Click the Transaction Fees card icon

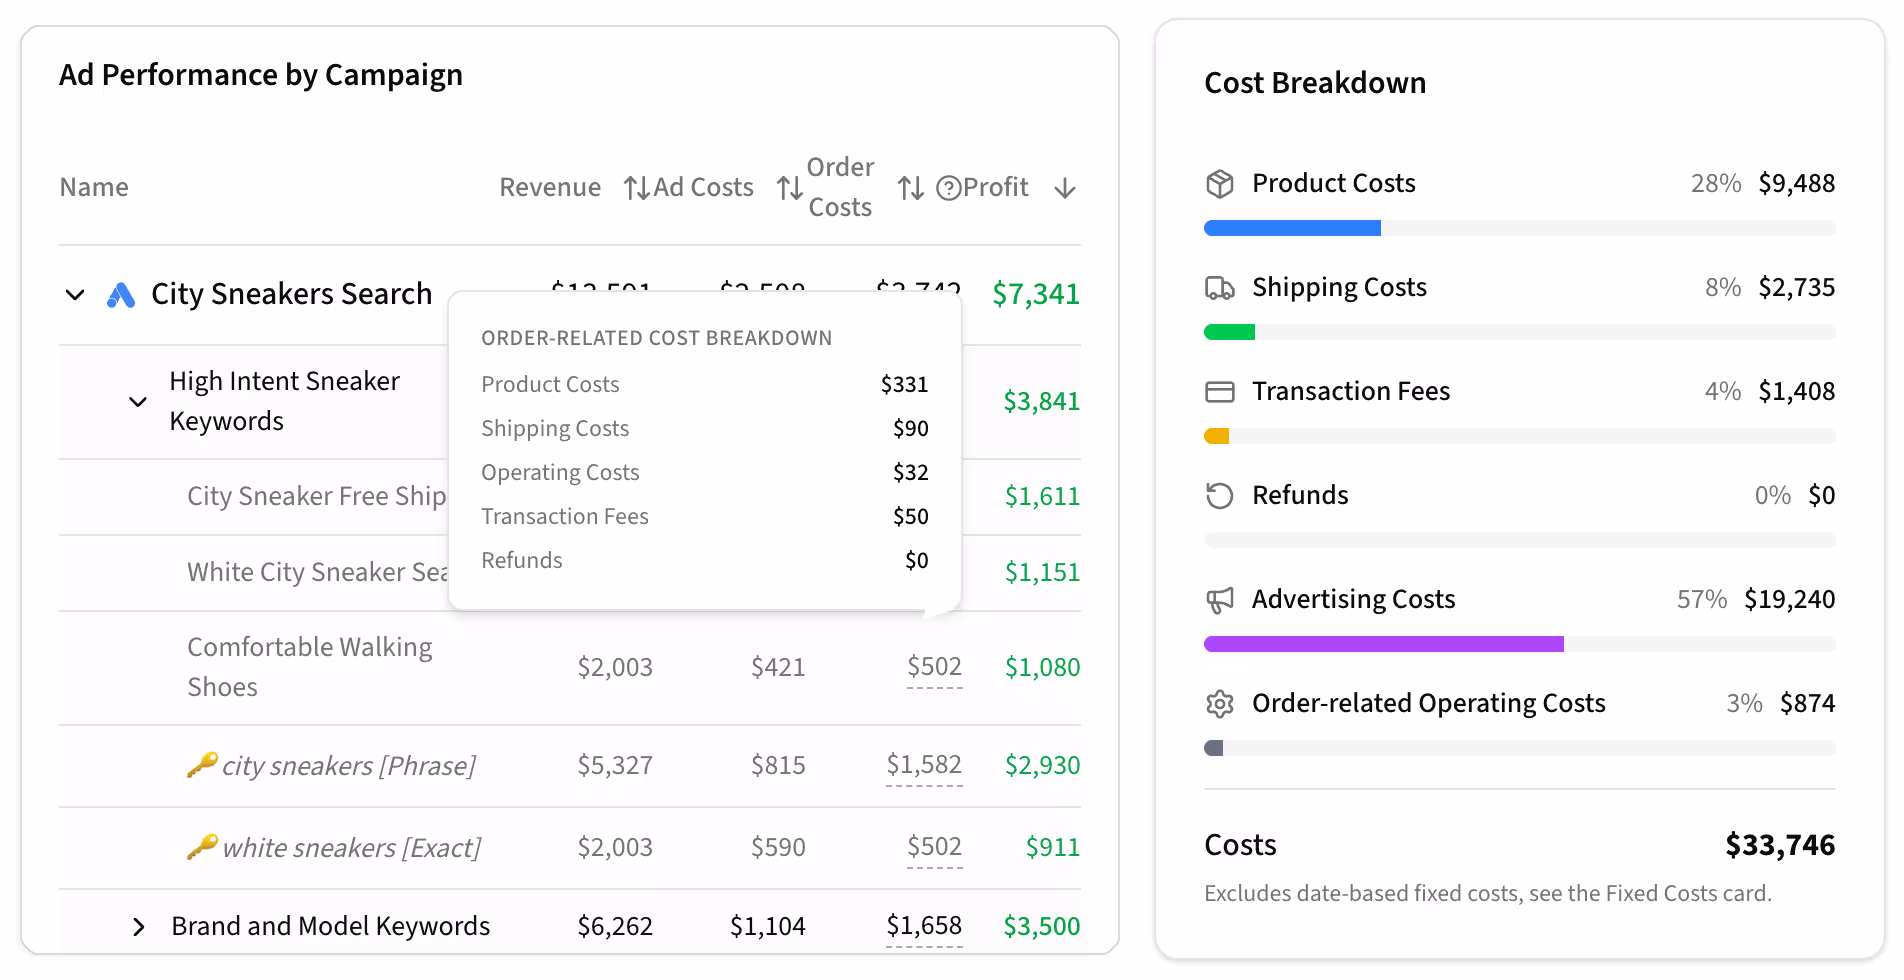[1220, 392]
